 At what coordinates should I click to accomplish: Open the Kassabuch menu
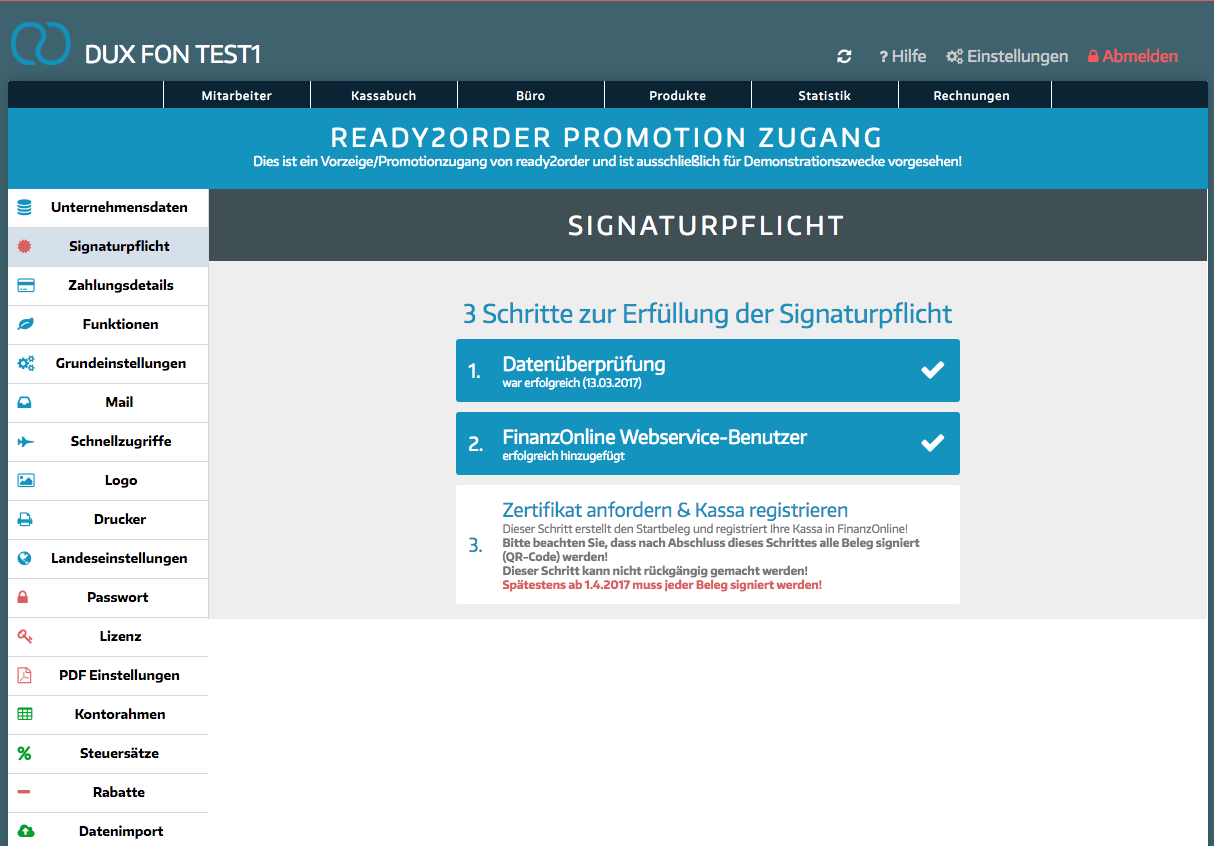pyautogui.click(x=384, y=96)
